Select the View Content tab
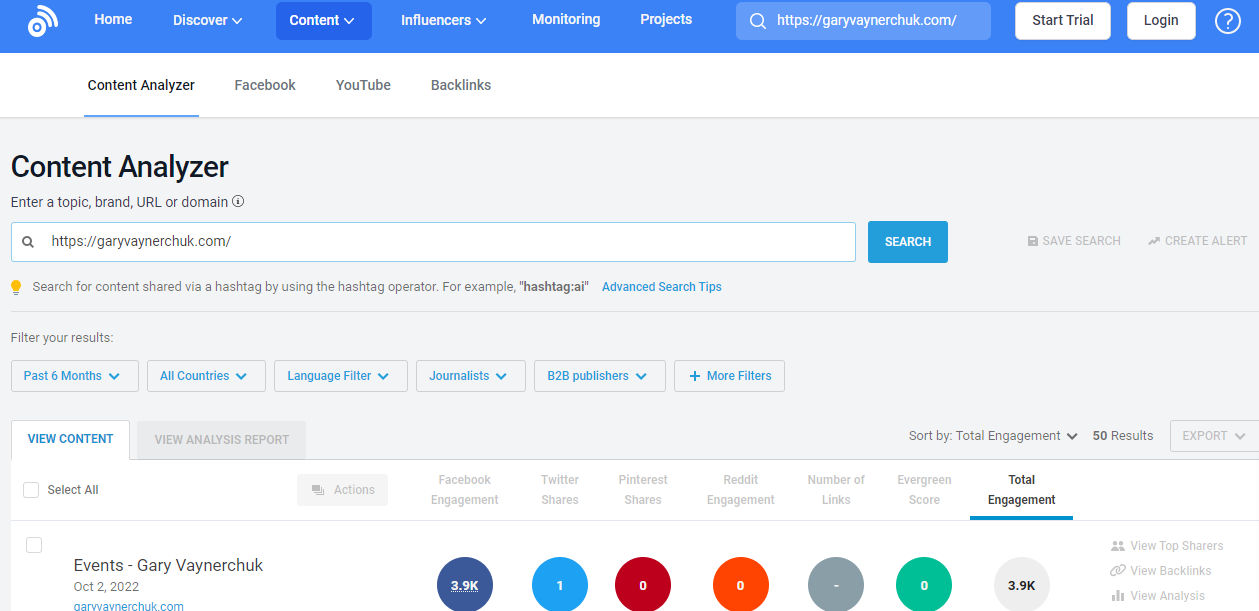 coord(71,439)
